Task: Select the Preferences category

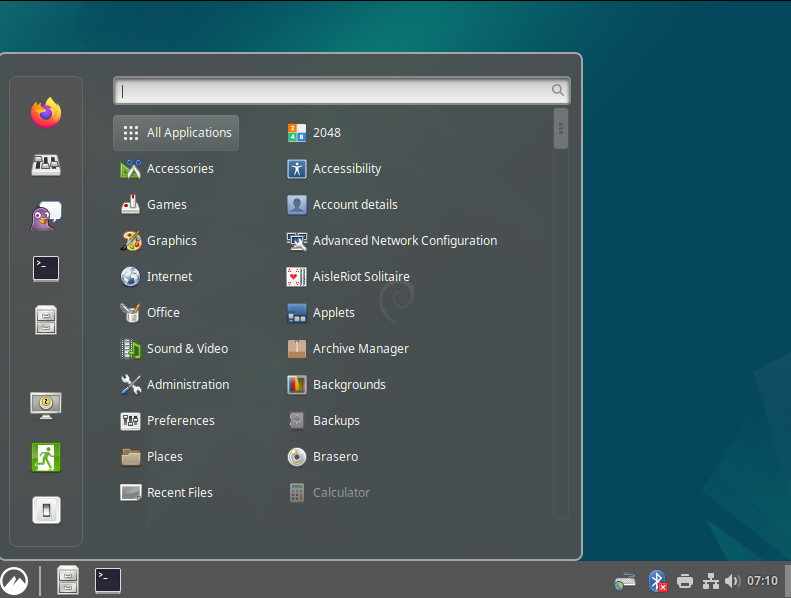Action: 167,421
